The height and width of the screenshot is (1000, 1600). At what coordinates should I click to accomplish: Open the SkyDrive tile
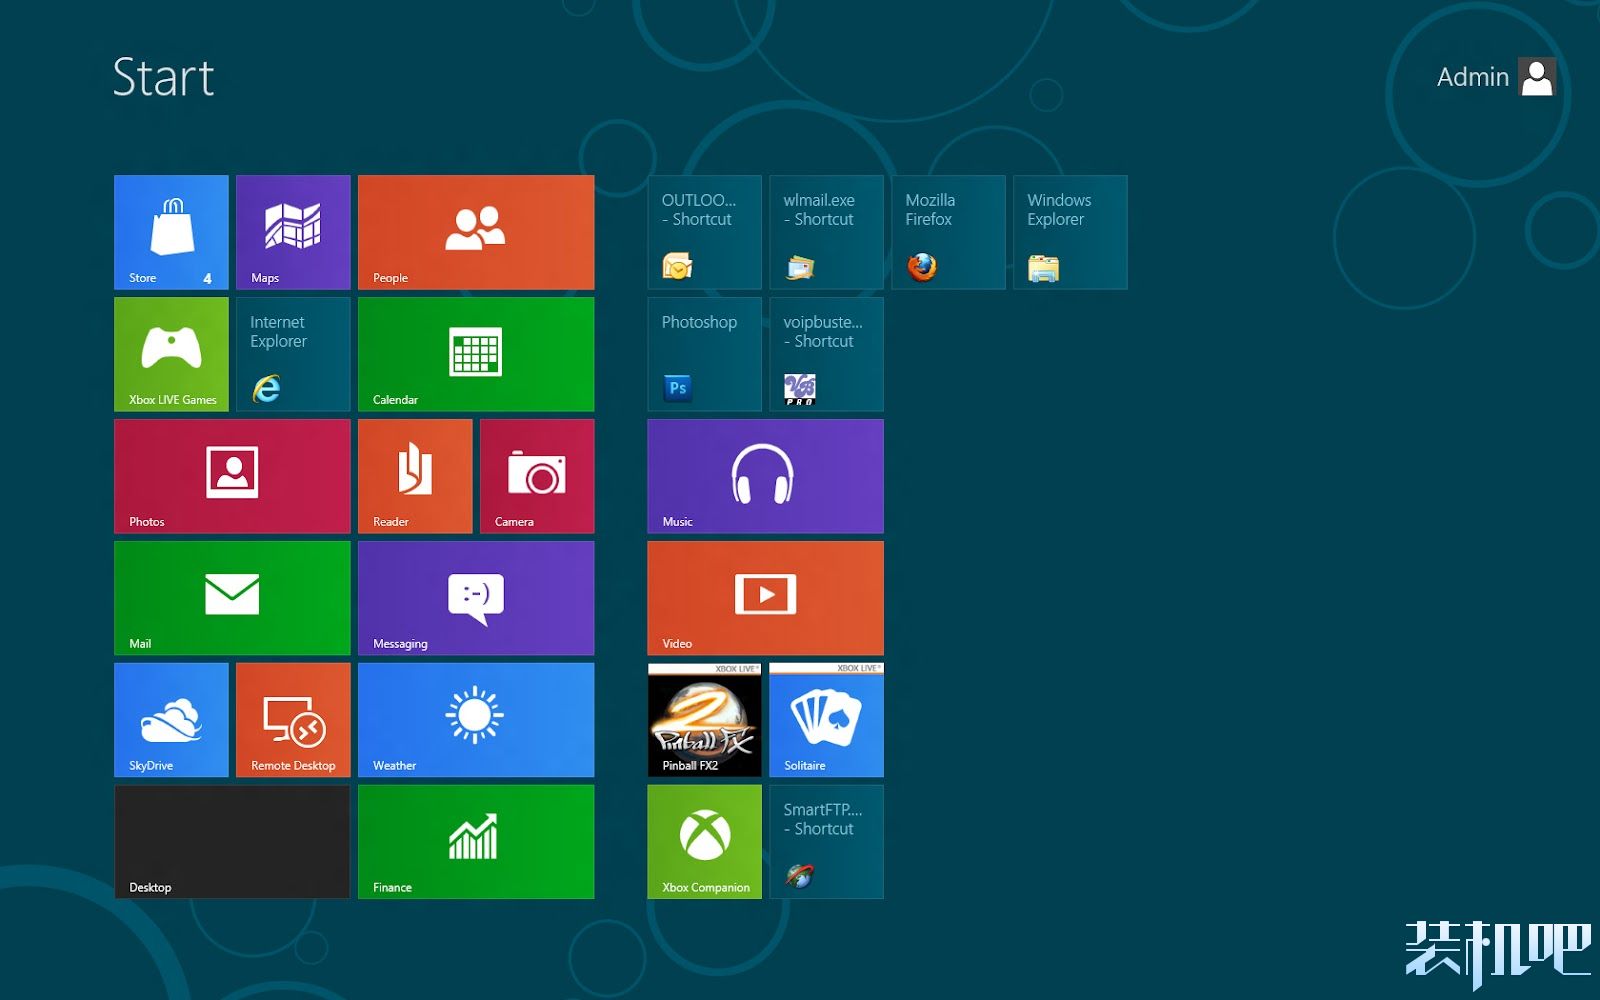pyautogui.click(x=171, y=720)
